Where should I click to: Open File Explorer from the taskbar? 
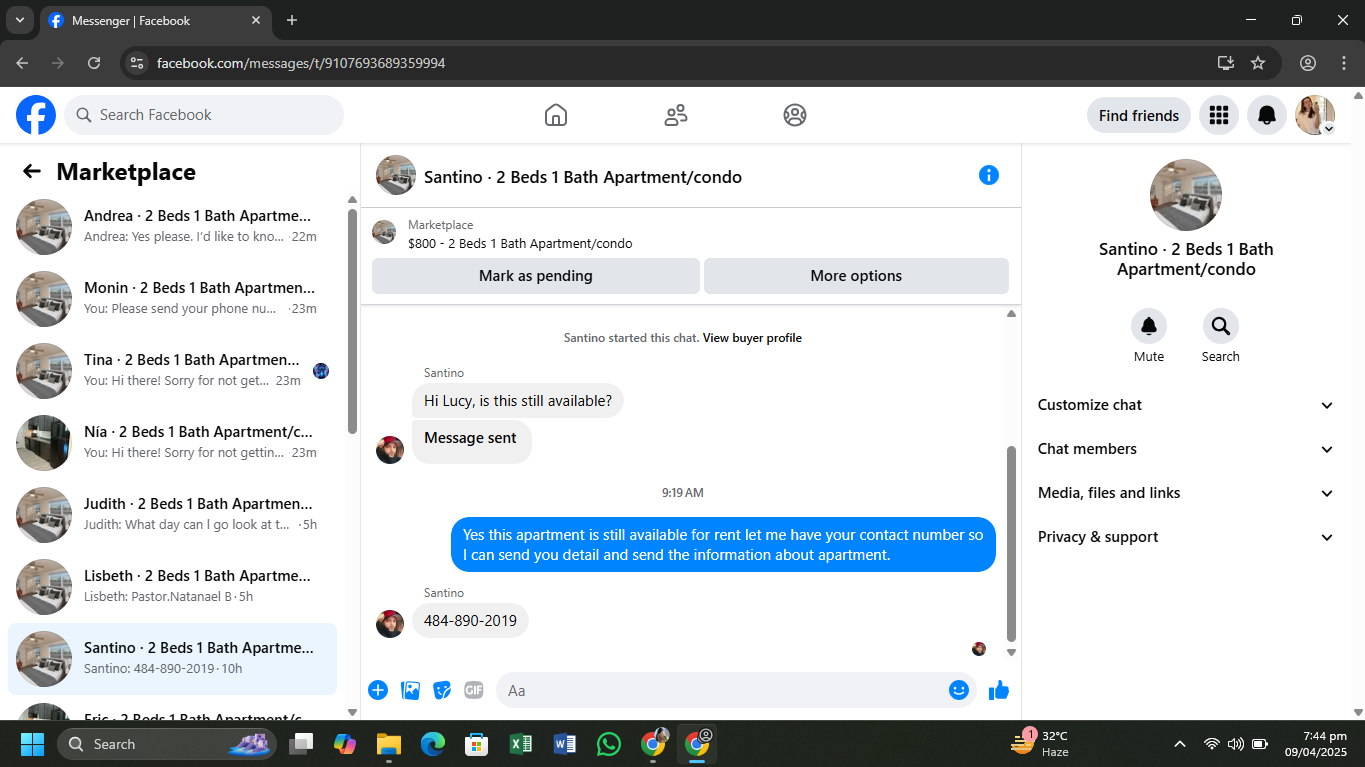click(x=388, y=744)
